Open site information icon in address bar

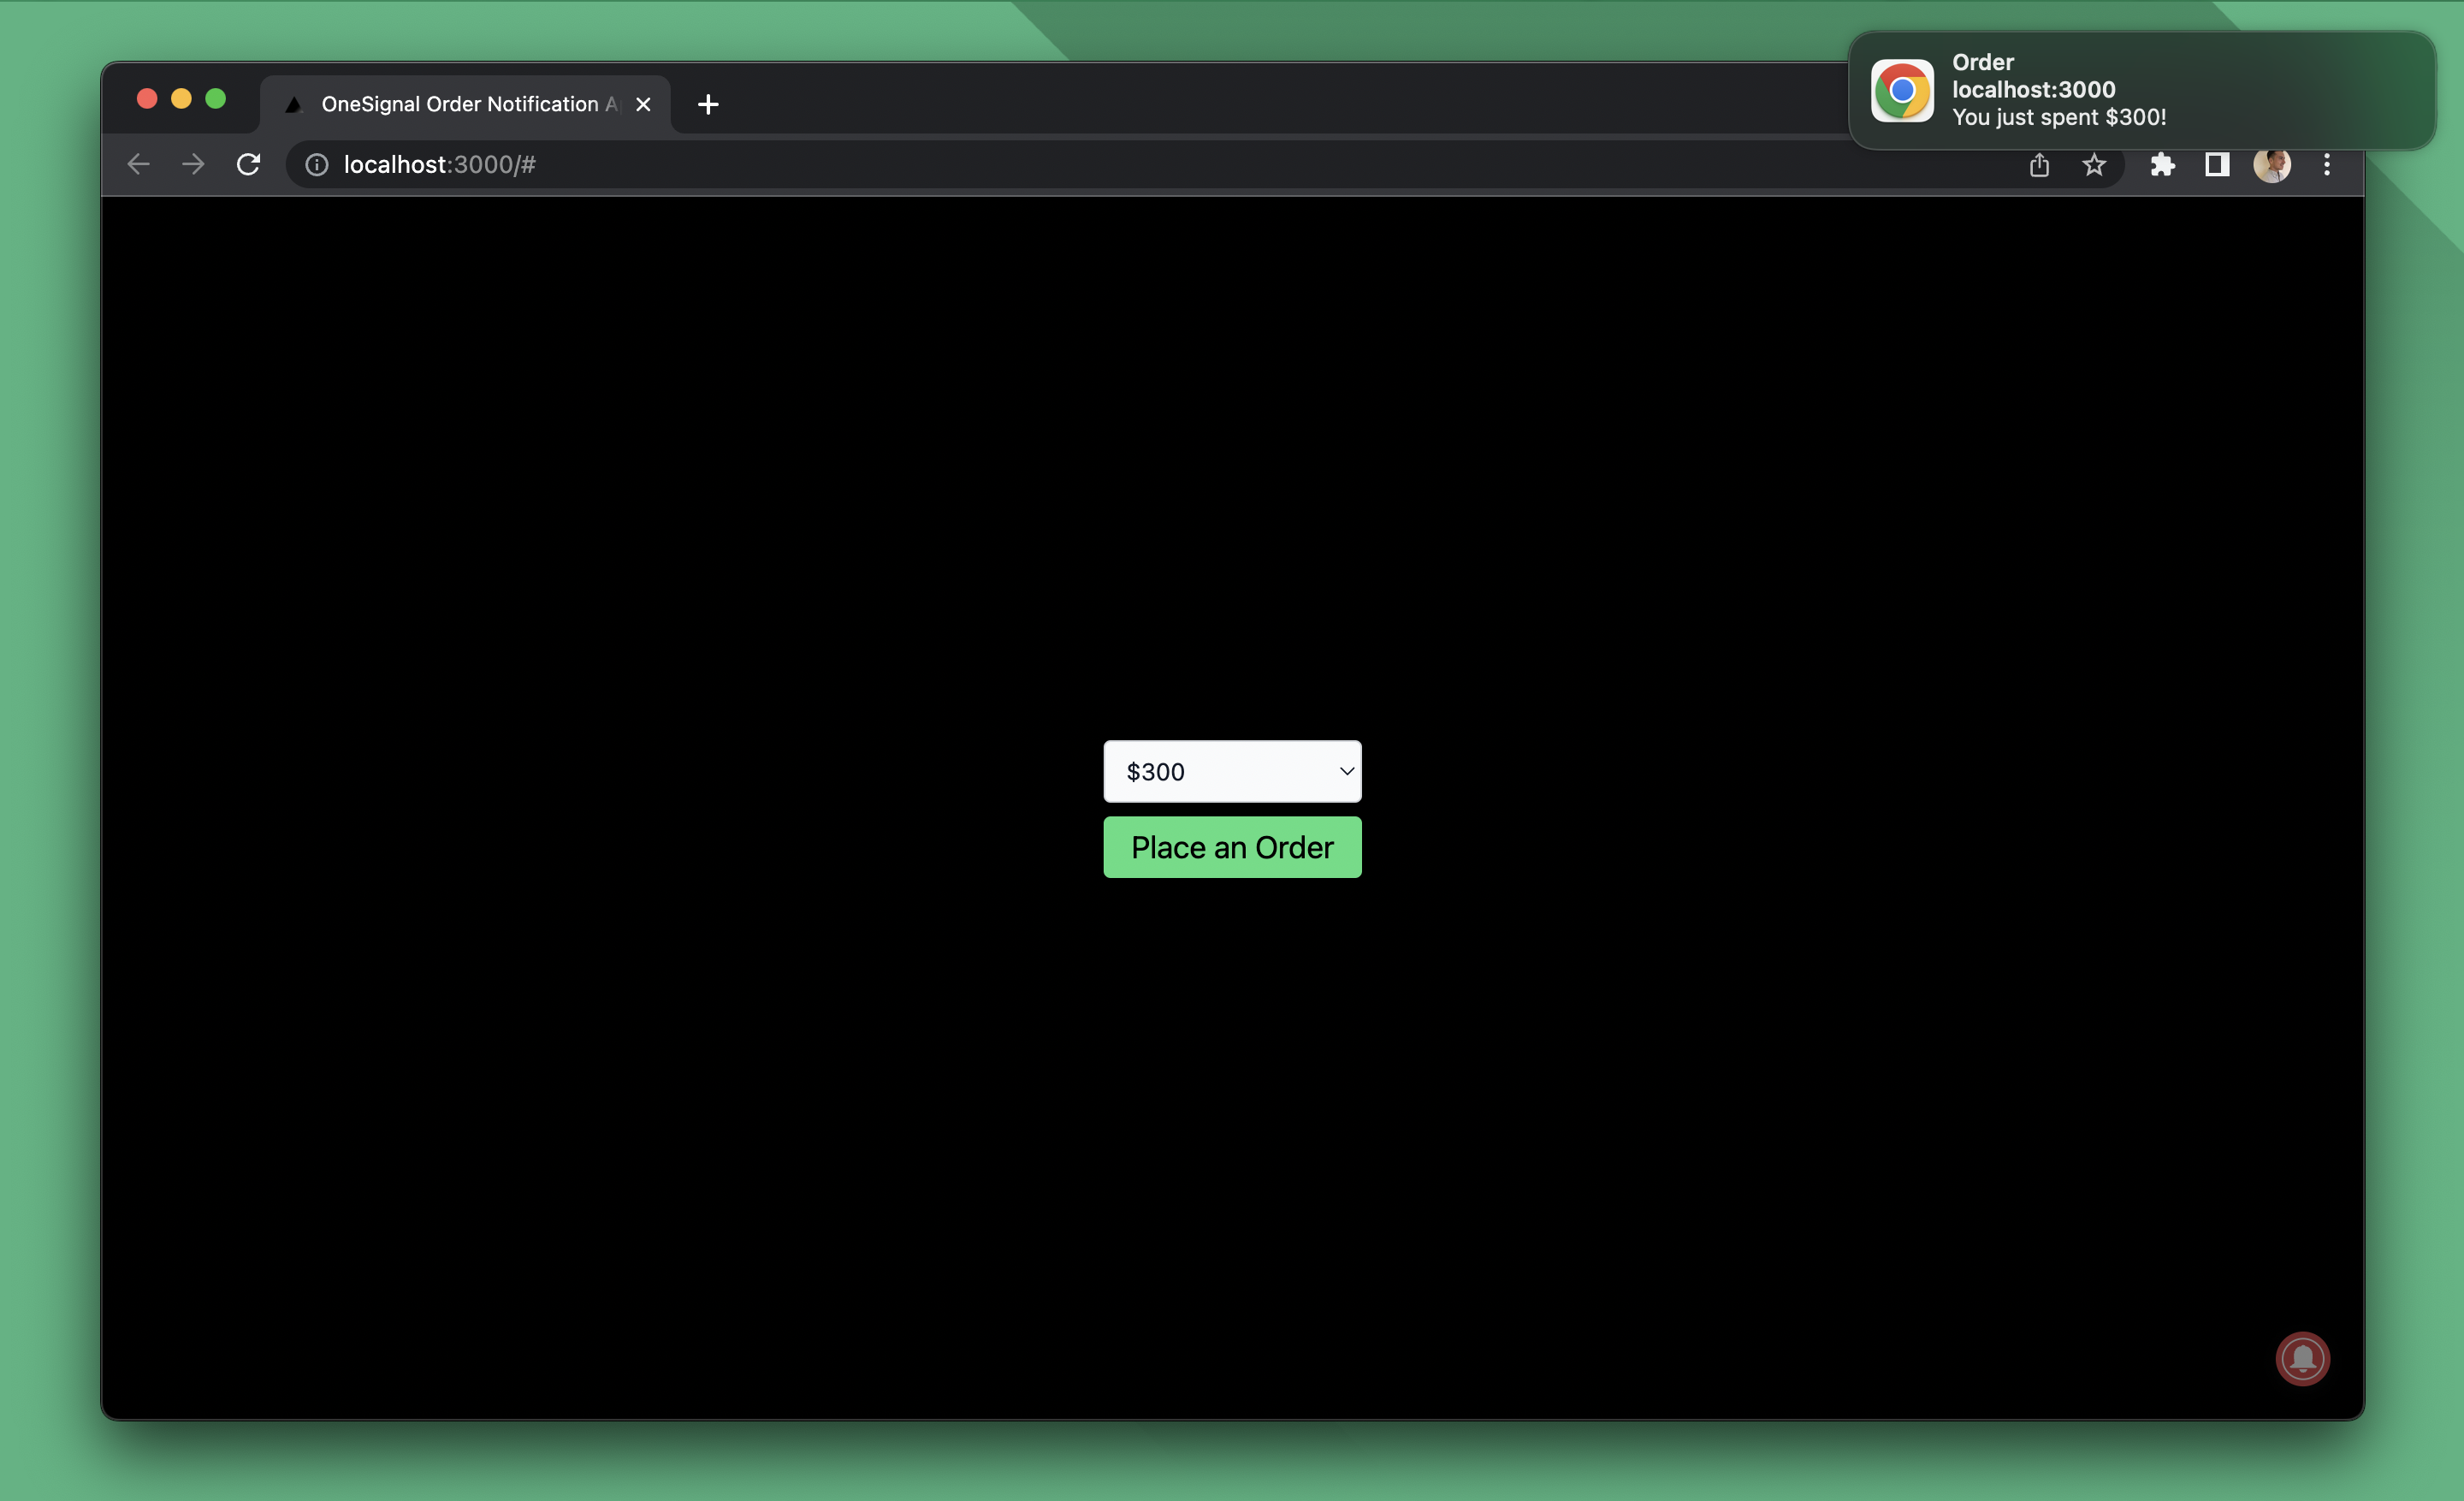[316, 165]
